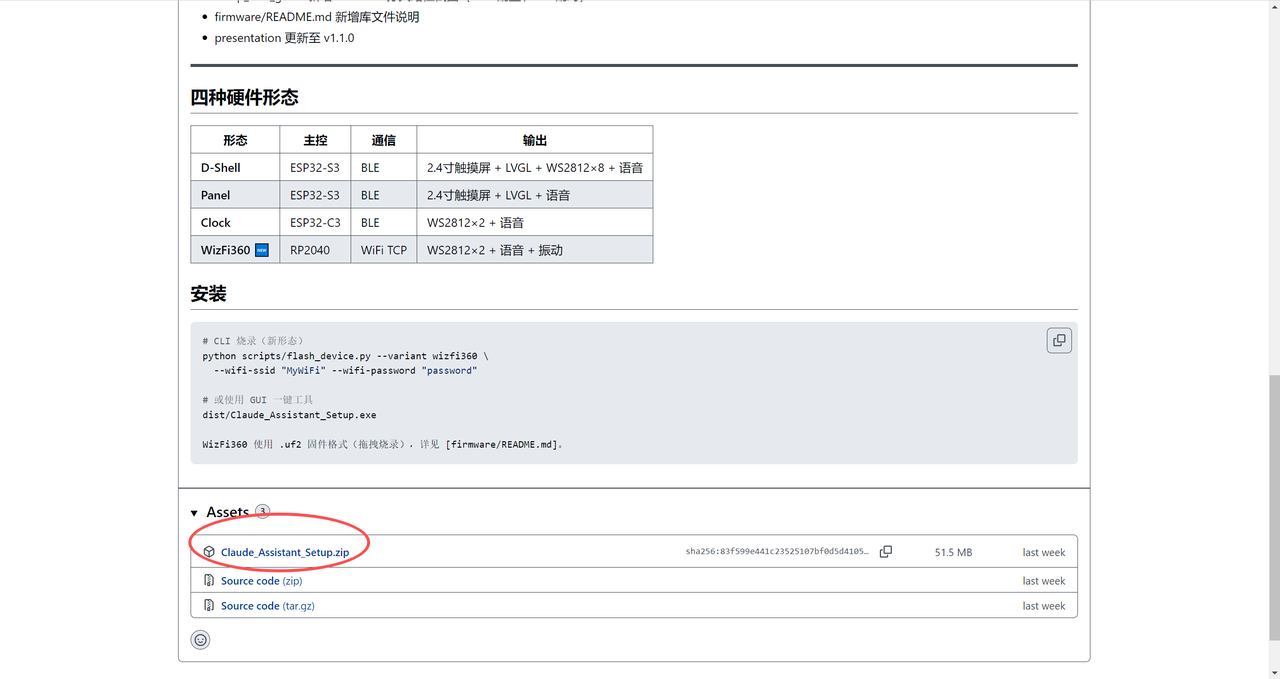Click the file icon beside Source code (tar.gz)

pyautogui.click(x=209, y=605)
